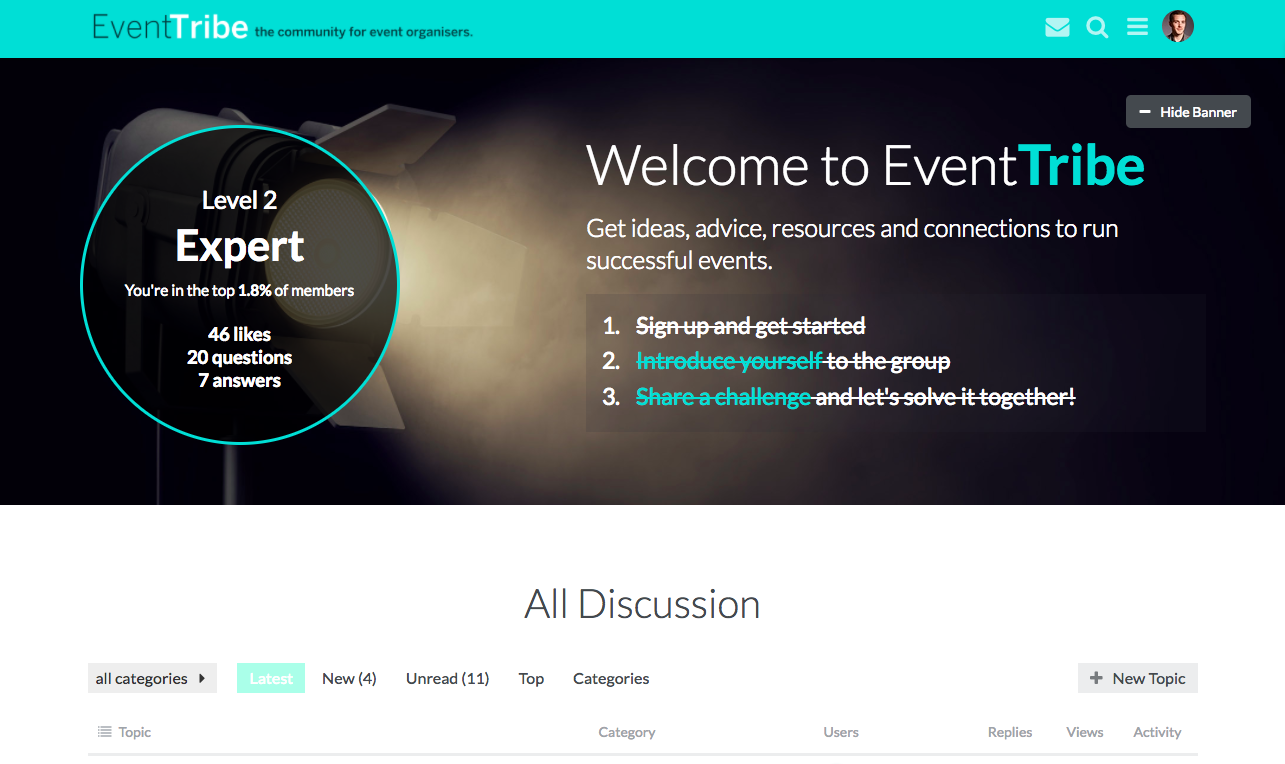Select the Latest tab
Screen dimensions: 1285x764
(271, 678)
